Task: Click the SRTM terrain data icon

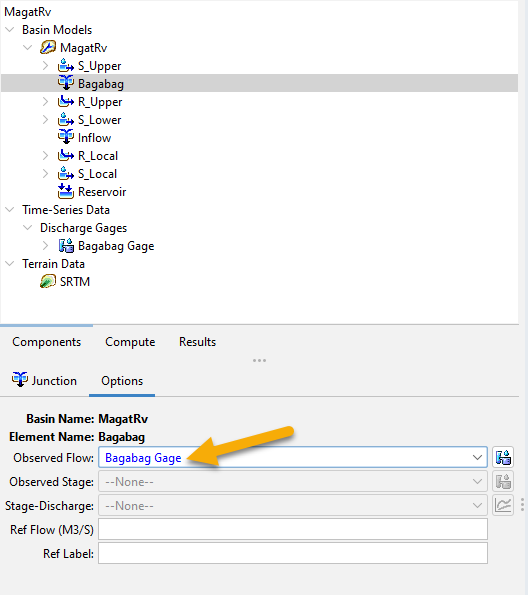Action: coord(48,282)
